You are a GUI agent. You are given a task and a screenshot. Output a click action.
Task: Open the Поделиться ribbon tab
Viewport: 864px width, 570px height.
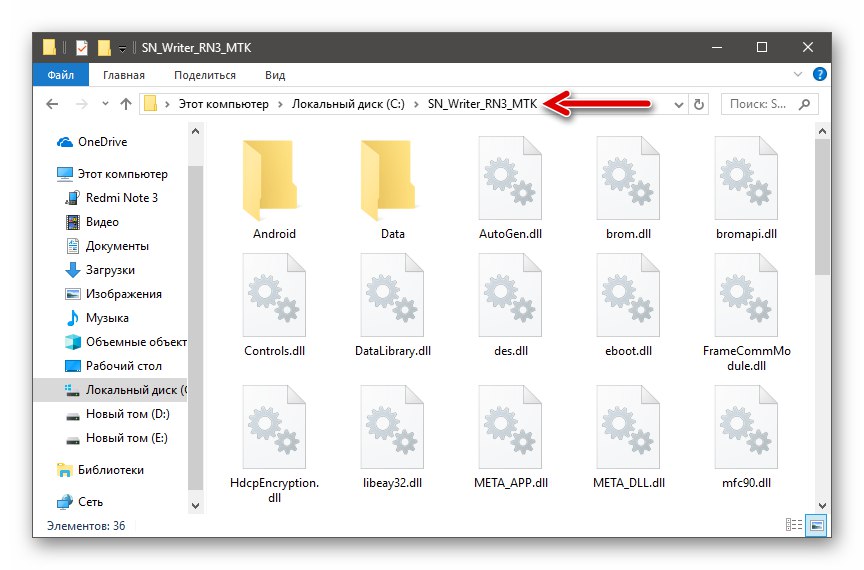[x=204, y=75]
